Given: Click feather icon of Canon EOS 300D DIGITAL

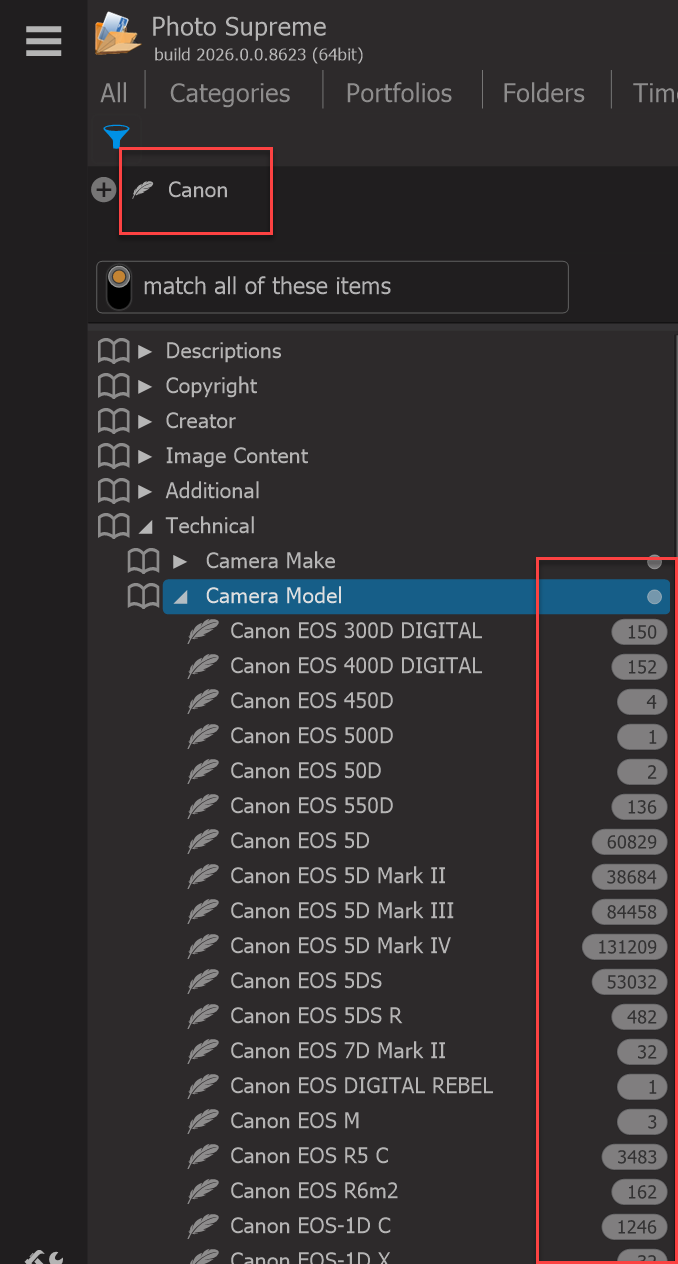Looking at the screenshot, I should point(203,631).
